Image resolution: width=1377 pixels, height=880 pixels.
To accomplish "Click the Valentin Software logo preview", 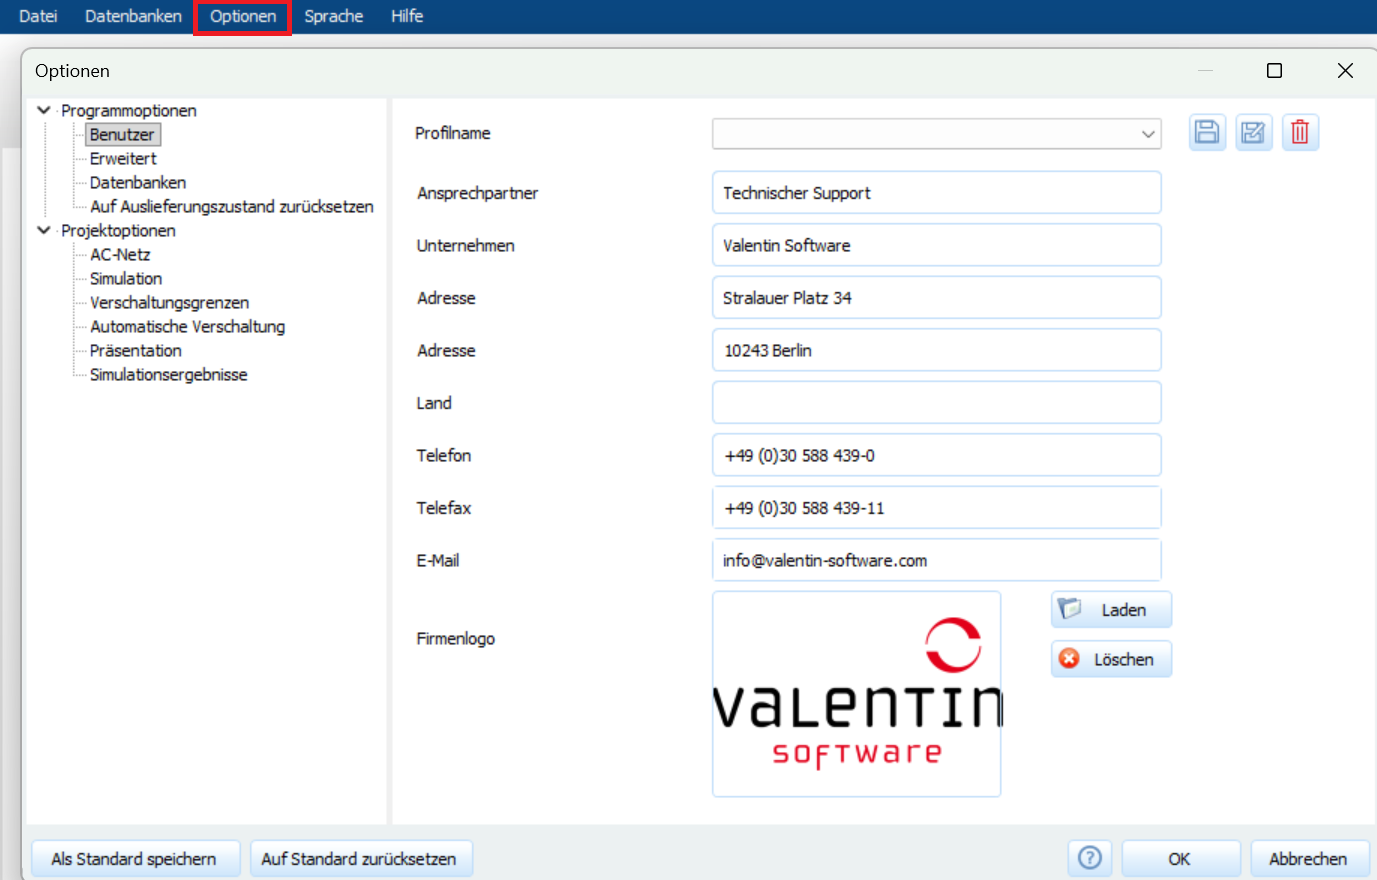I will pos(857,694).
